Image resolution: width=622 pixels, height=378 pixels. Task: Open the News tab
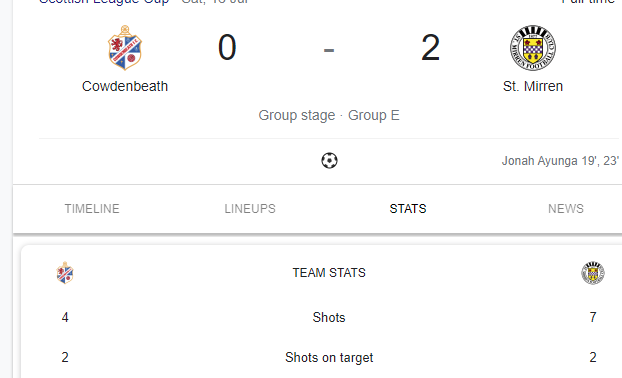click(x=566, y=209)
